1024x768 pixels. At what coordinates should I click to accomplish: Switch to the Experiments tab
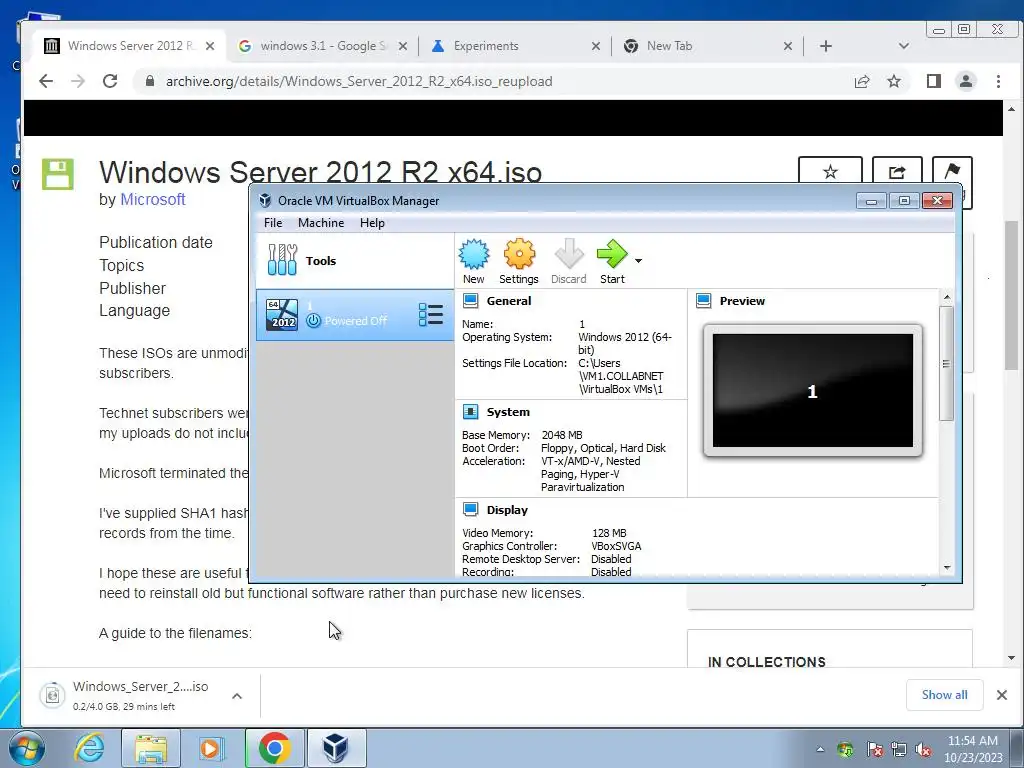[x=516, y=46]
